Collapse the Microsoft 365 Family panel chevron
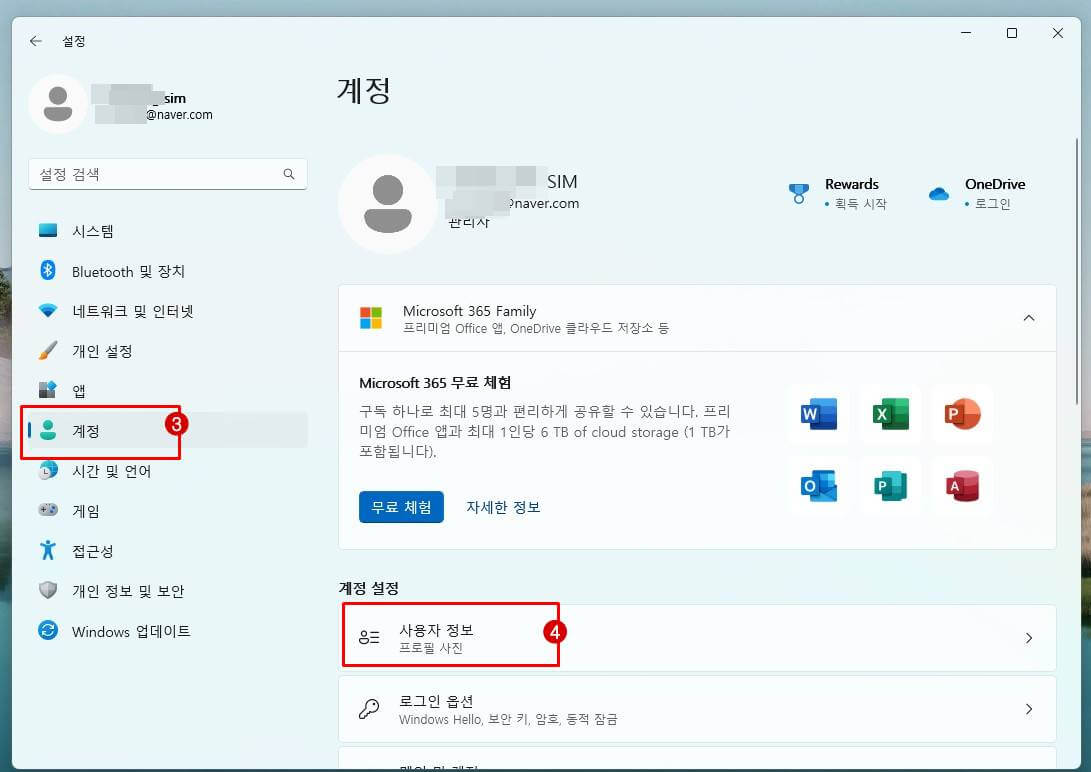Viewport: 1091px width, 772px height. pyautogui.click(x=1029, y=318)
